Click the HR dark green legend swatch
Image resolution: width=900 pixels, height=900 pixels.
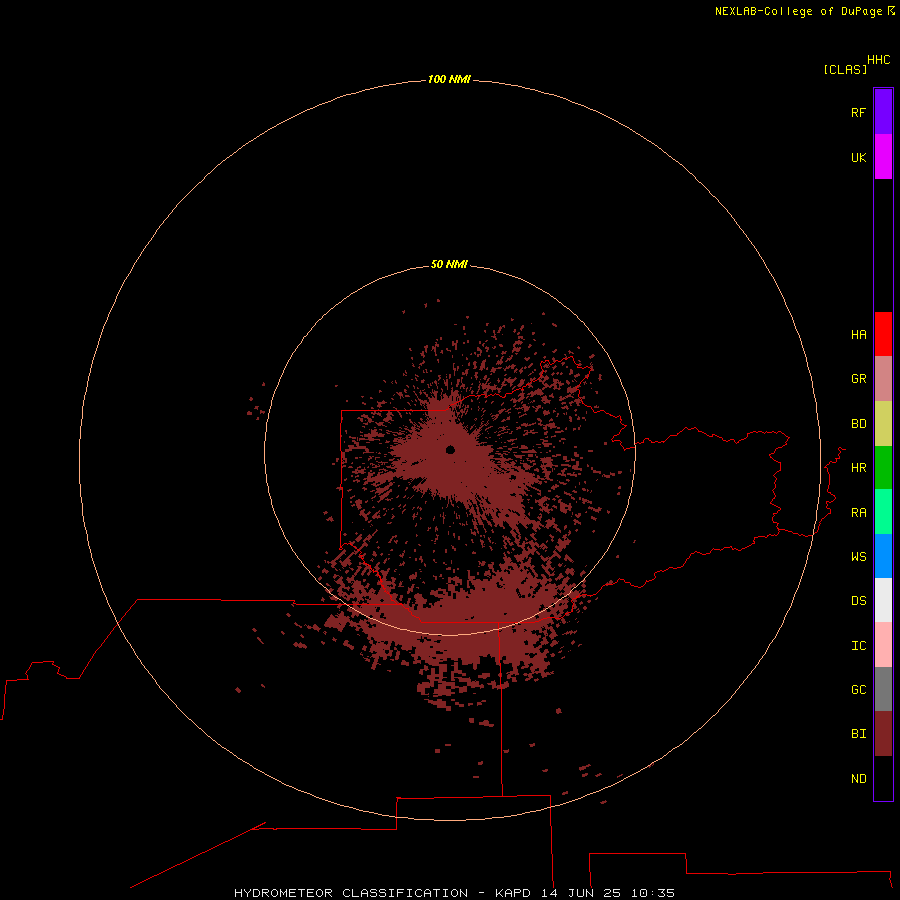click(x=883, y=468)
